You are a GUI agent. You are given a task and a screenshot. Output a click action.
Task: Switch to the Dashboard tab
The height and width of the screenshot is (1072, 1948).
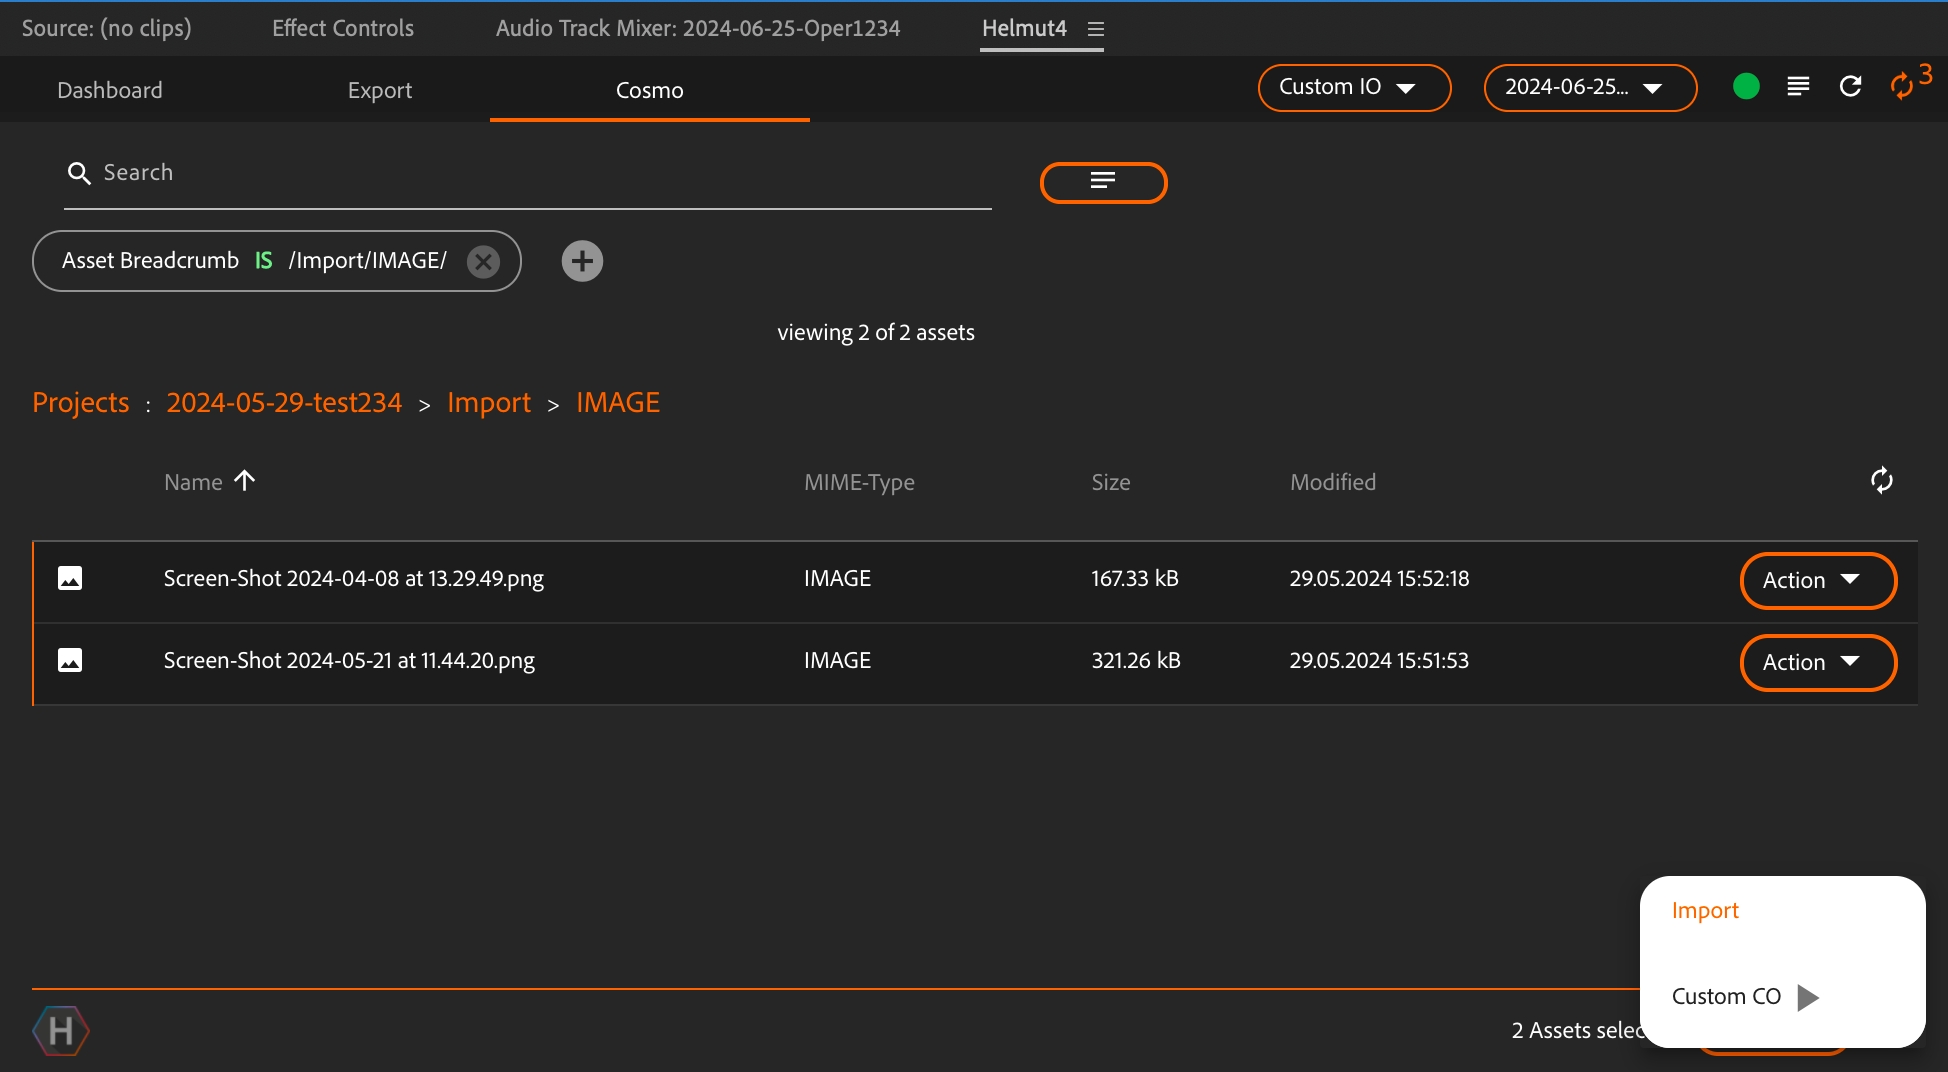click(x=110, y=90)
